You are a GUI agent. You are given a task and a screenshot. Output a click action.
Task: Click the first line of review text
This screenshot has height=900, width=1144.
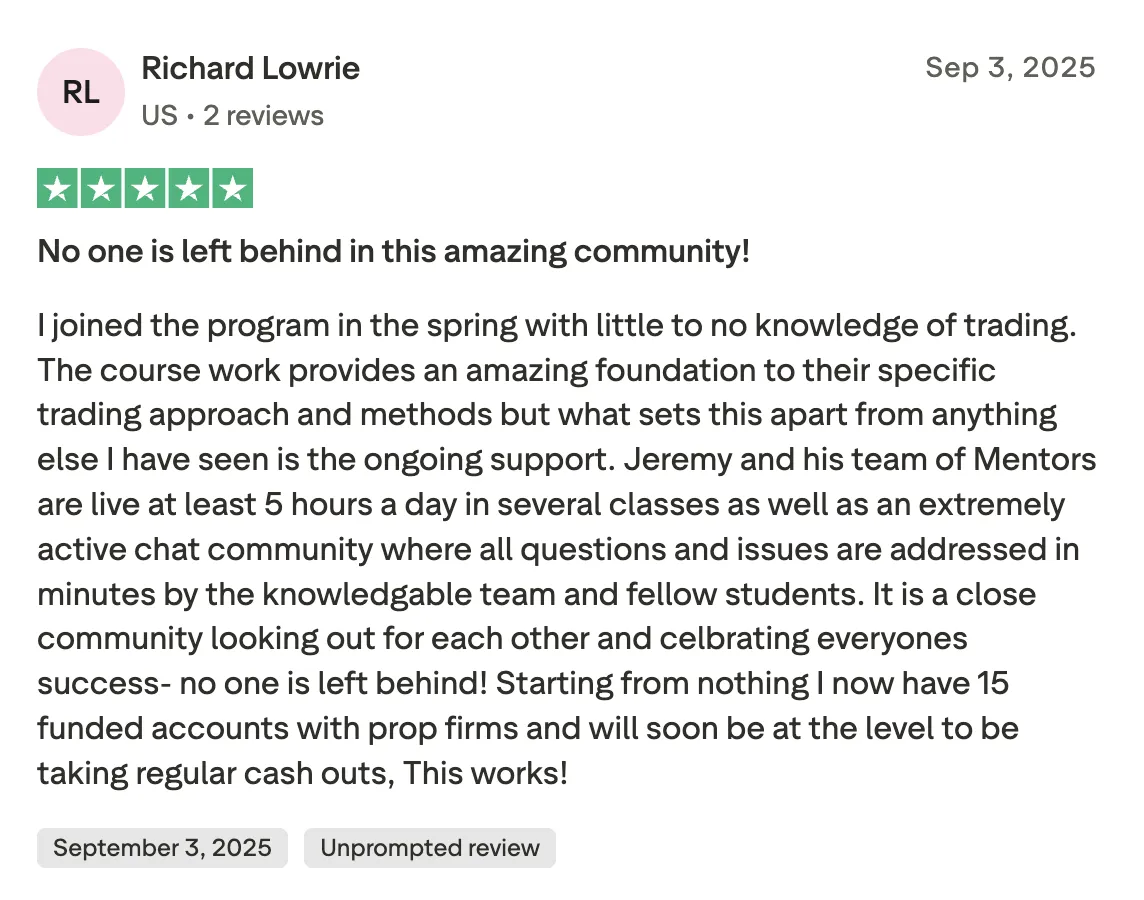pos(557,326)
